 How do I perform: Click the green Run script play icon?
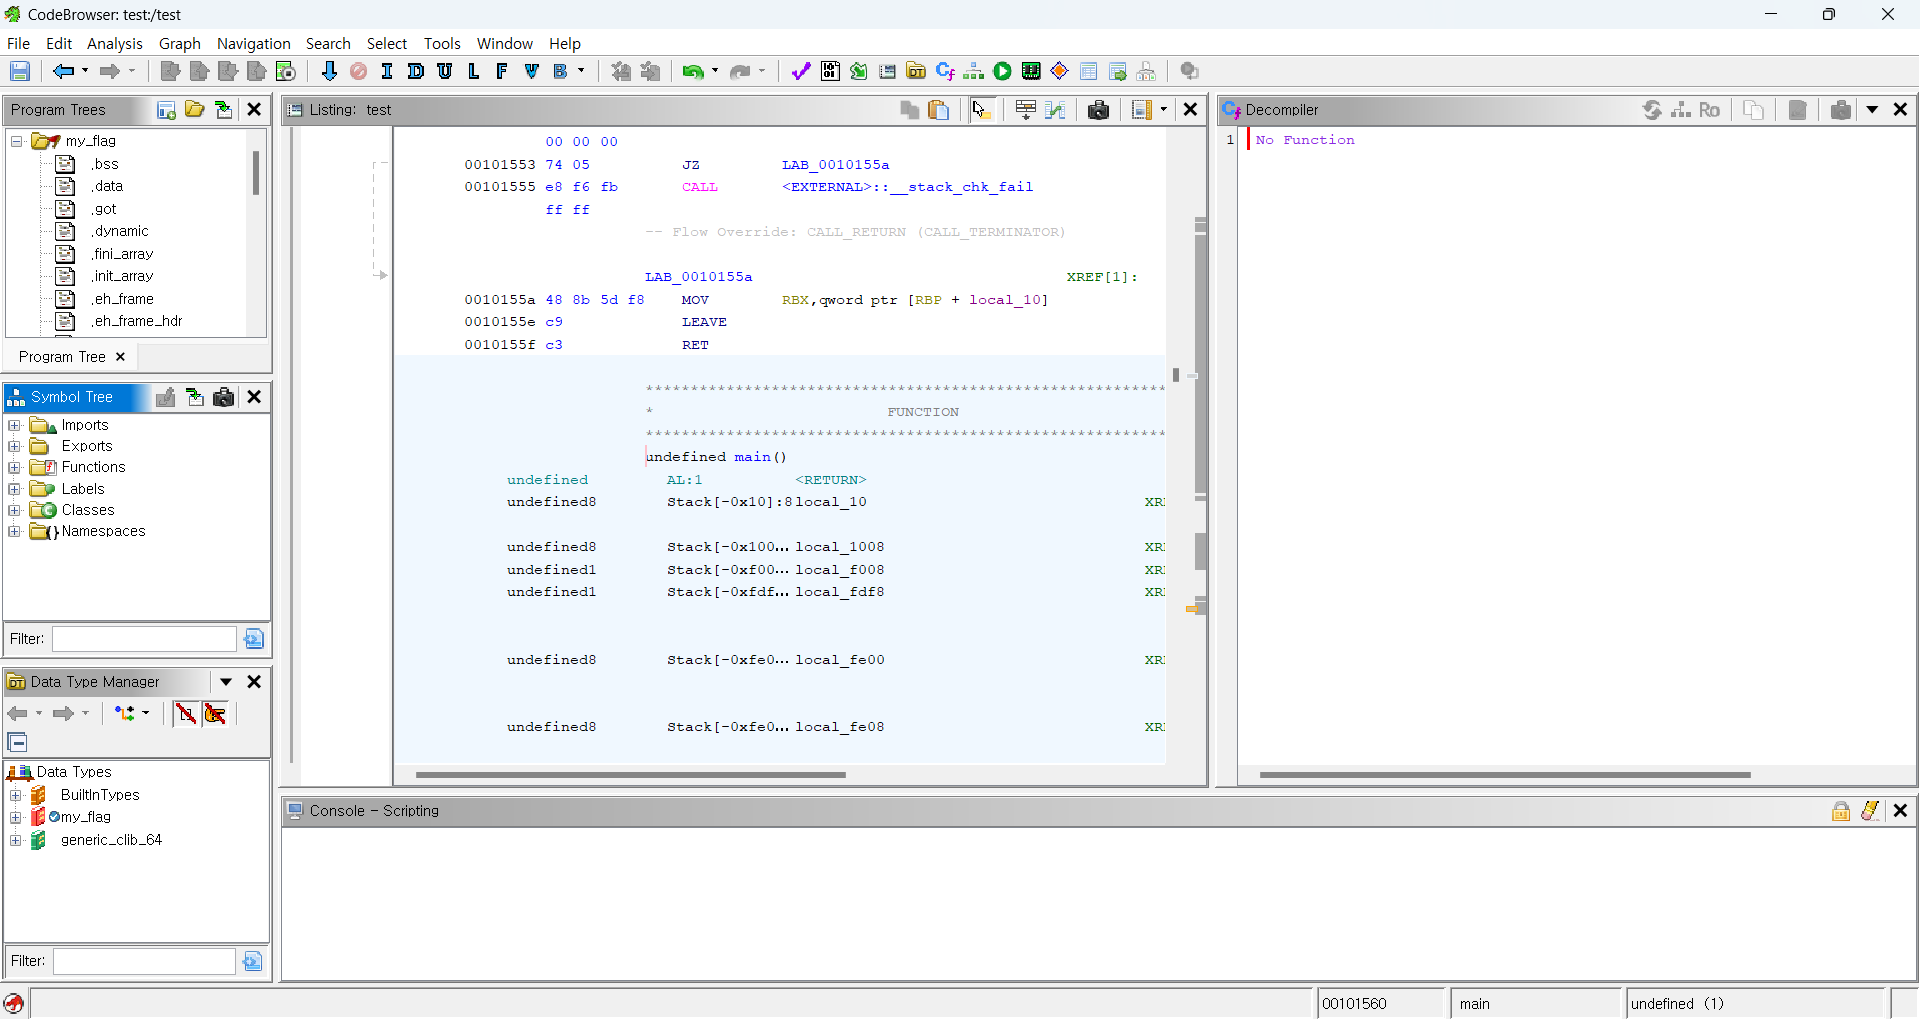click(x=1002, y=71)
